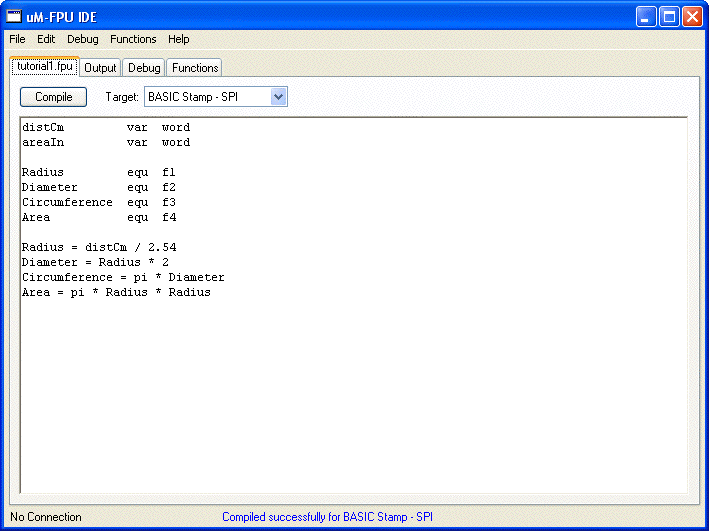
Task: Maximize the uM-FPU IDE window
Action: (669, 17)
